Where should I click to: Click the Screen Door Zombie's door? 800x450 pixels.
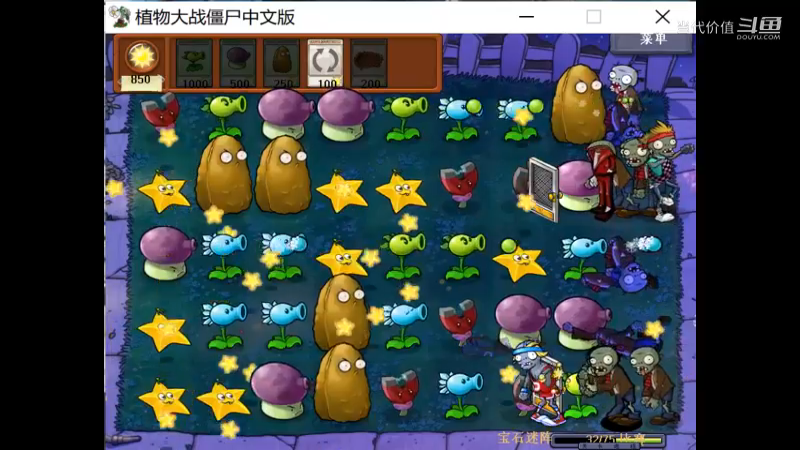543,188
